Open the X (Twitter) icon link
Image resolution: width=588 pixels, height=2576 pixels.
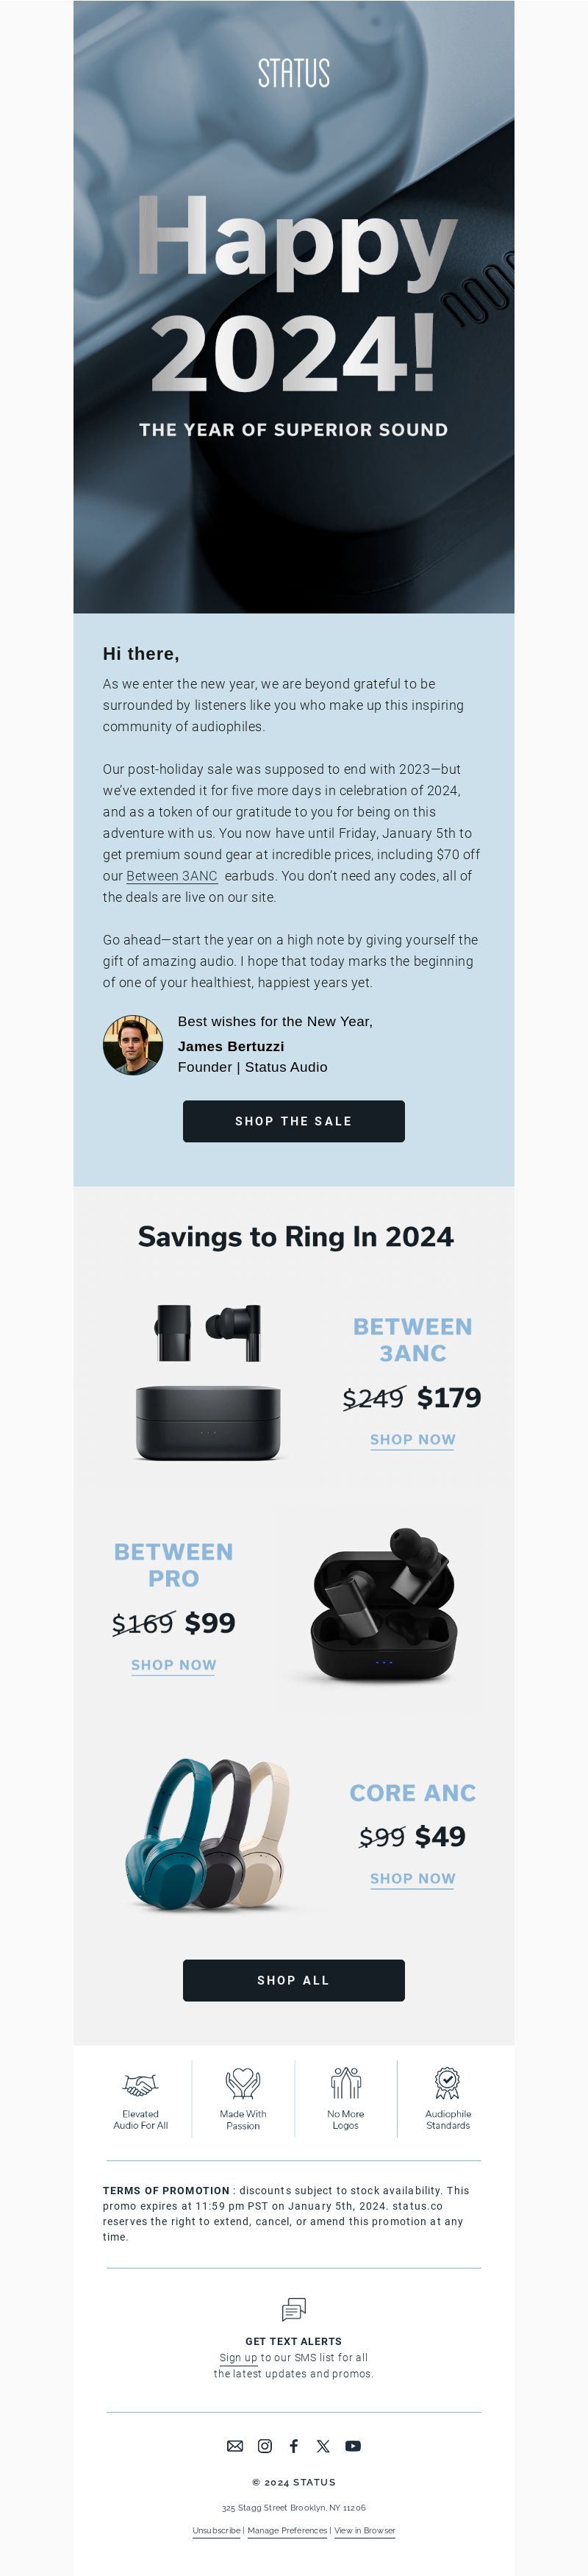pos(323,2446)
